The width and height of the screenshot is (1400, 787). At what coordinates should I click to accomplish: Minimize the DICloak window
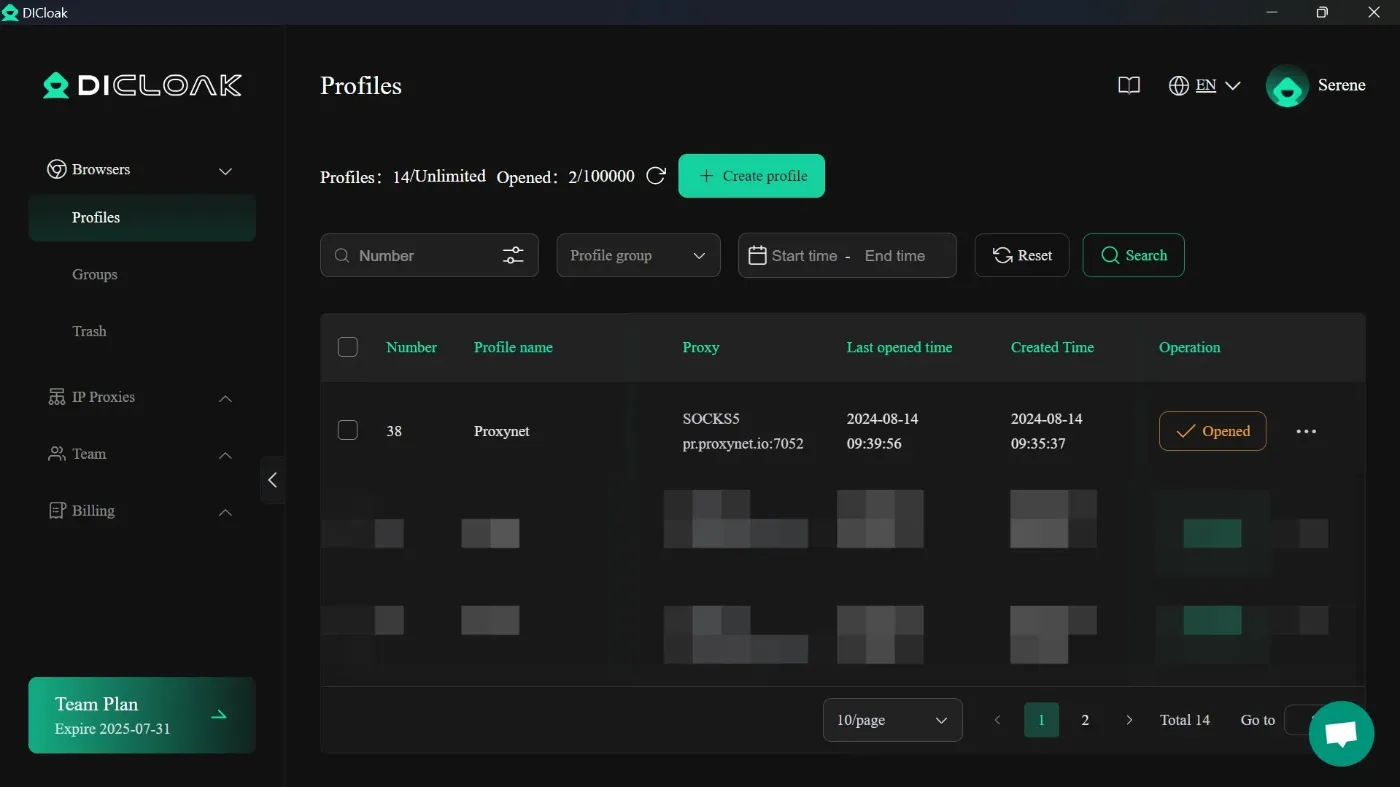1272,12
